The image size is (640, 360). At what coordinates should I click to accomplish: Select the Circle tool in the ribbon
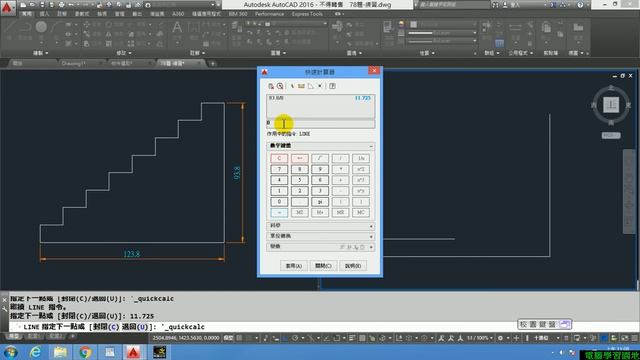pos(41,27)
